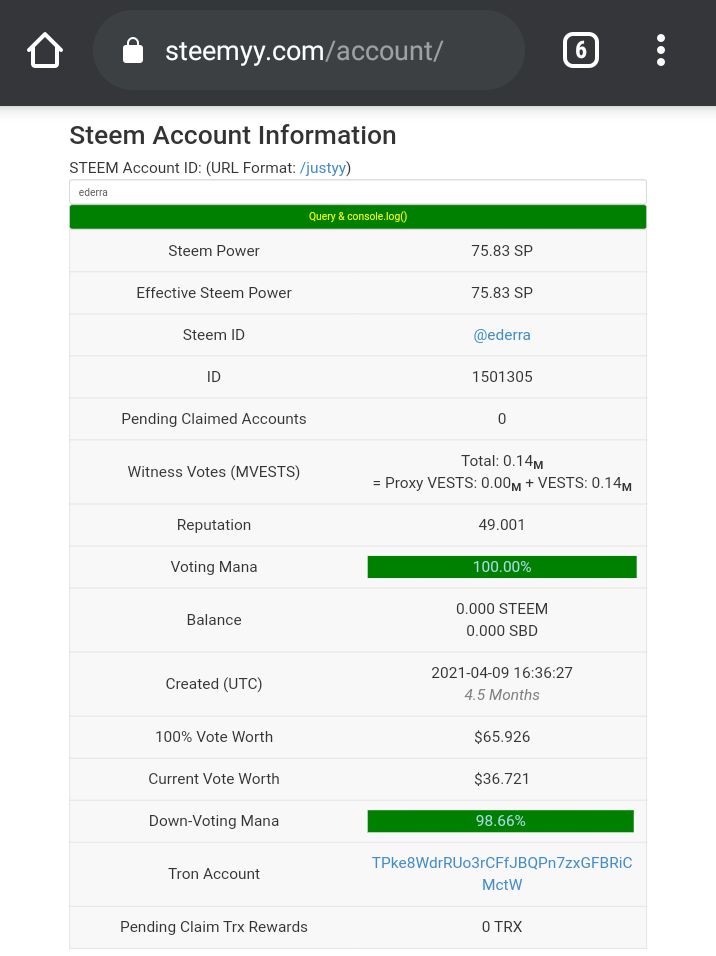Select the Steem Power value 75.83 SP
The width and height of the screenshot is (716, 956).
pos(502,251)
